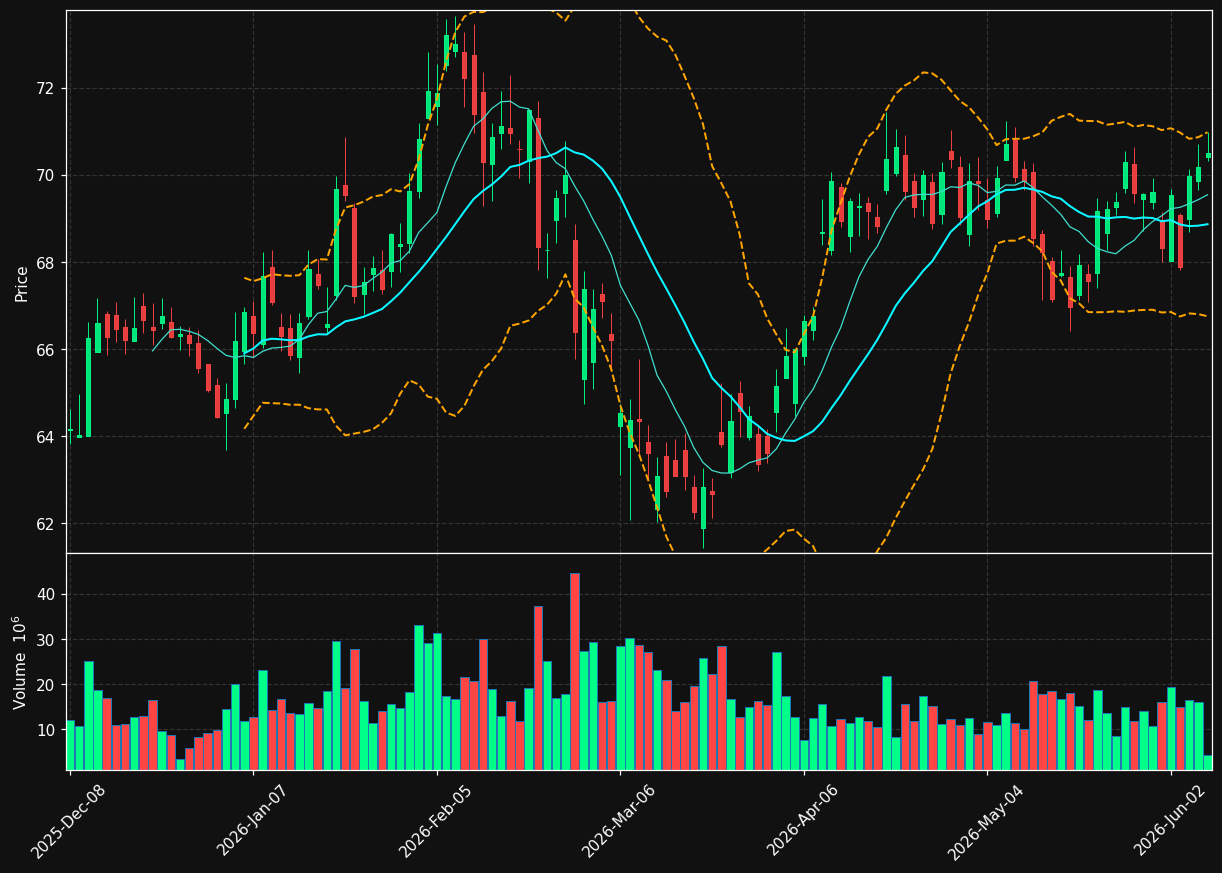The image size is (1222, 873).
Task: Click volume tick 30 on the y-axis
Action: pyautogui.click(x=46, y=640)
